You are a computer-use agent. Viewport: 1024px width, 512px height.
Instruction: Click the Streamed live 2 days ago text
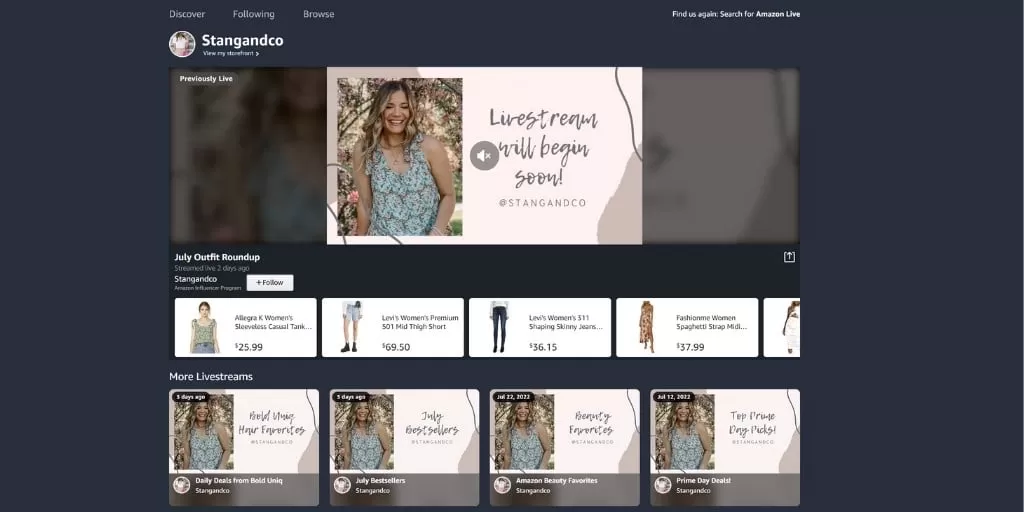pyautogui.click(x=212, y=268)
